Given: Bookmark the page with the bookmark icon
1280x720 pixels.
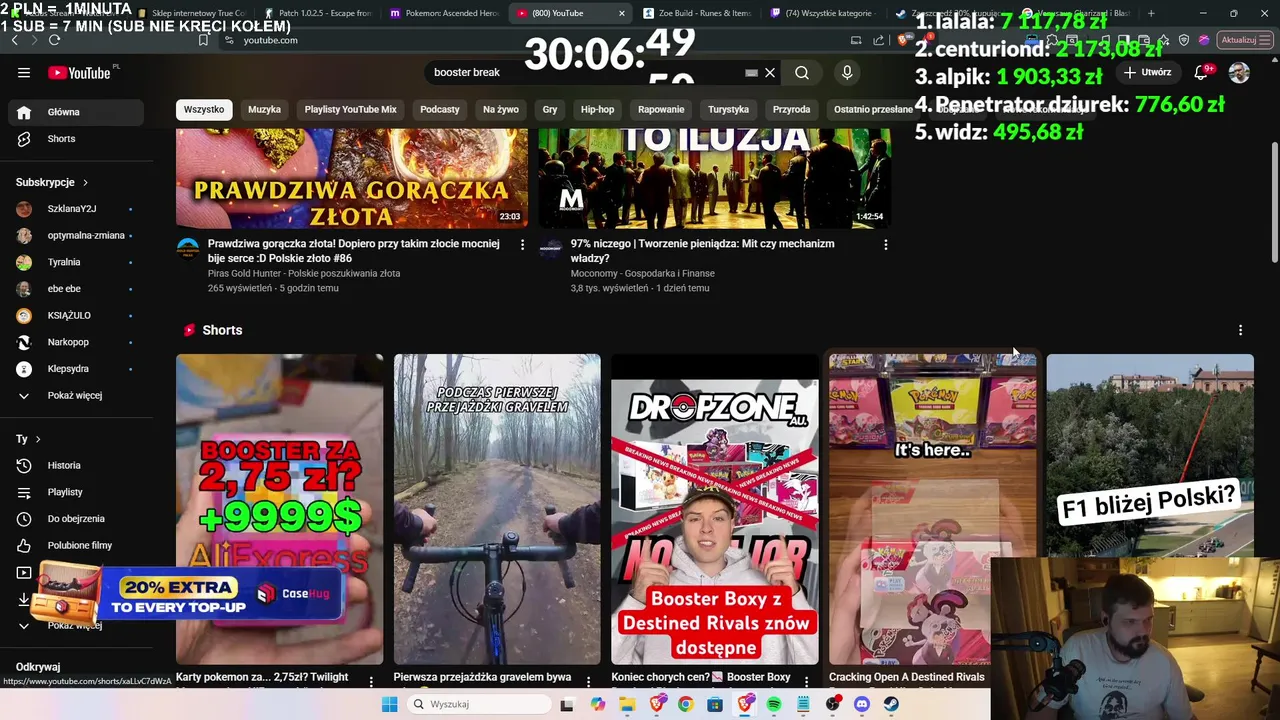Looking at the screenshot, I should 203,40.
